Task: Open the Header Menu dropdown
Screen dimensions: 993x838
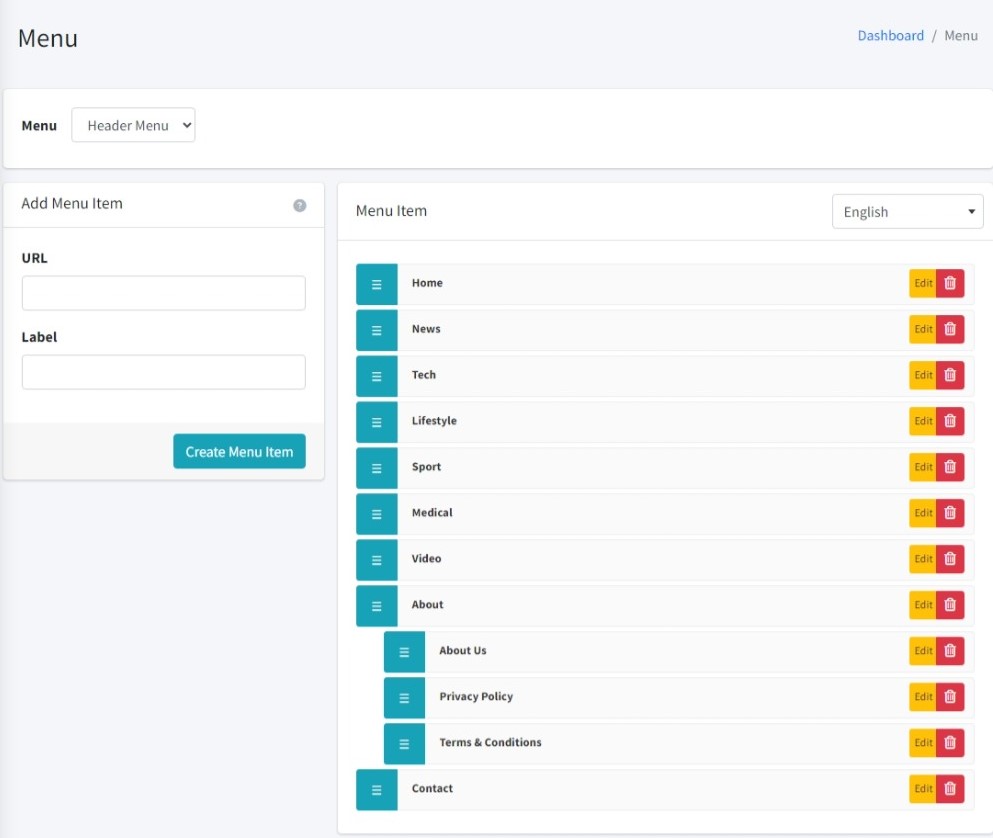Action: coord(133,126)
